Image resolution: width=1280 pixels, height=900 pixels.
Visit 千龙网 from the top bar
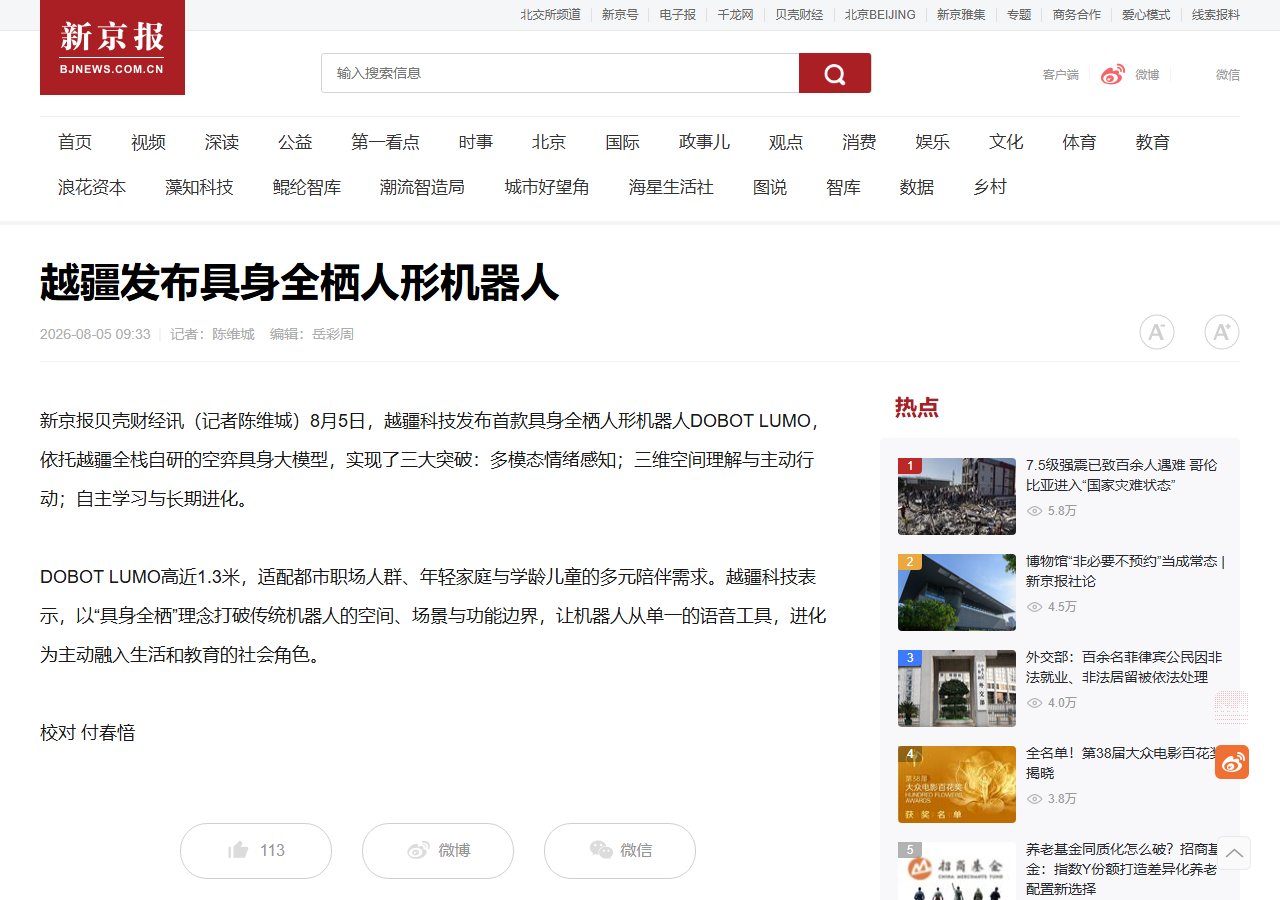(735, 15)
